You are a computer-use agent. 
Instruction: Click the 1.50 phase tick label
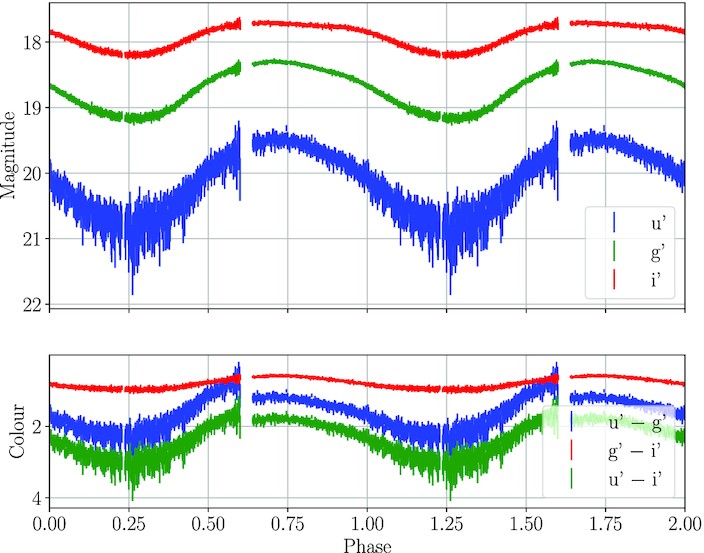click(x=526, y=524)
